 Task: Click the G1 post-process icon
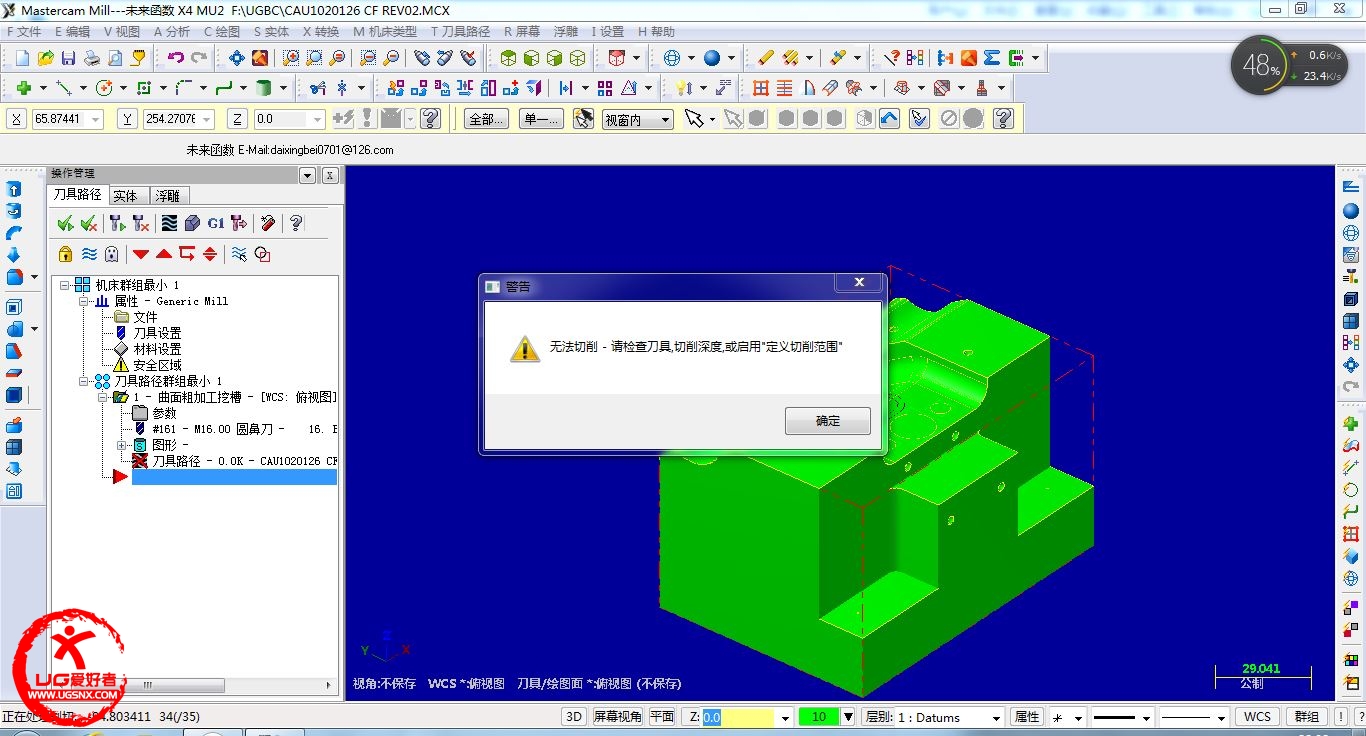(x=215, y=223)
